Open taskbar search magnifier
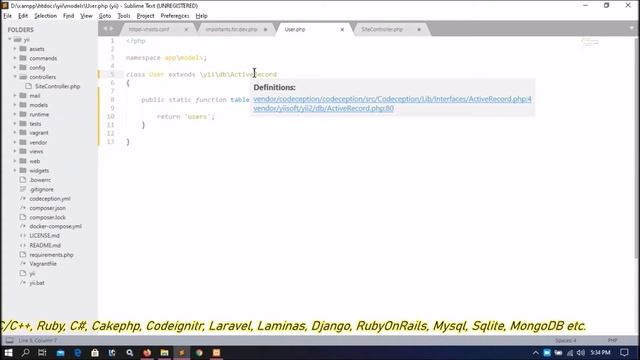The width and height of the screenshot is (640, 360). point(25,353)
